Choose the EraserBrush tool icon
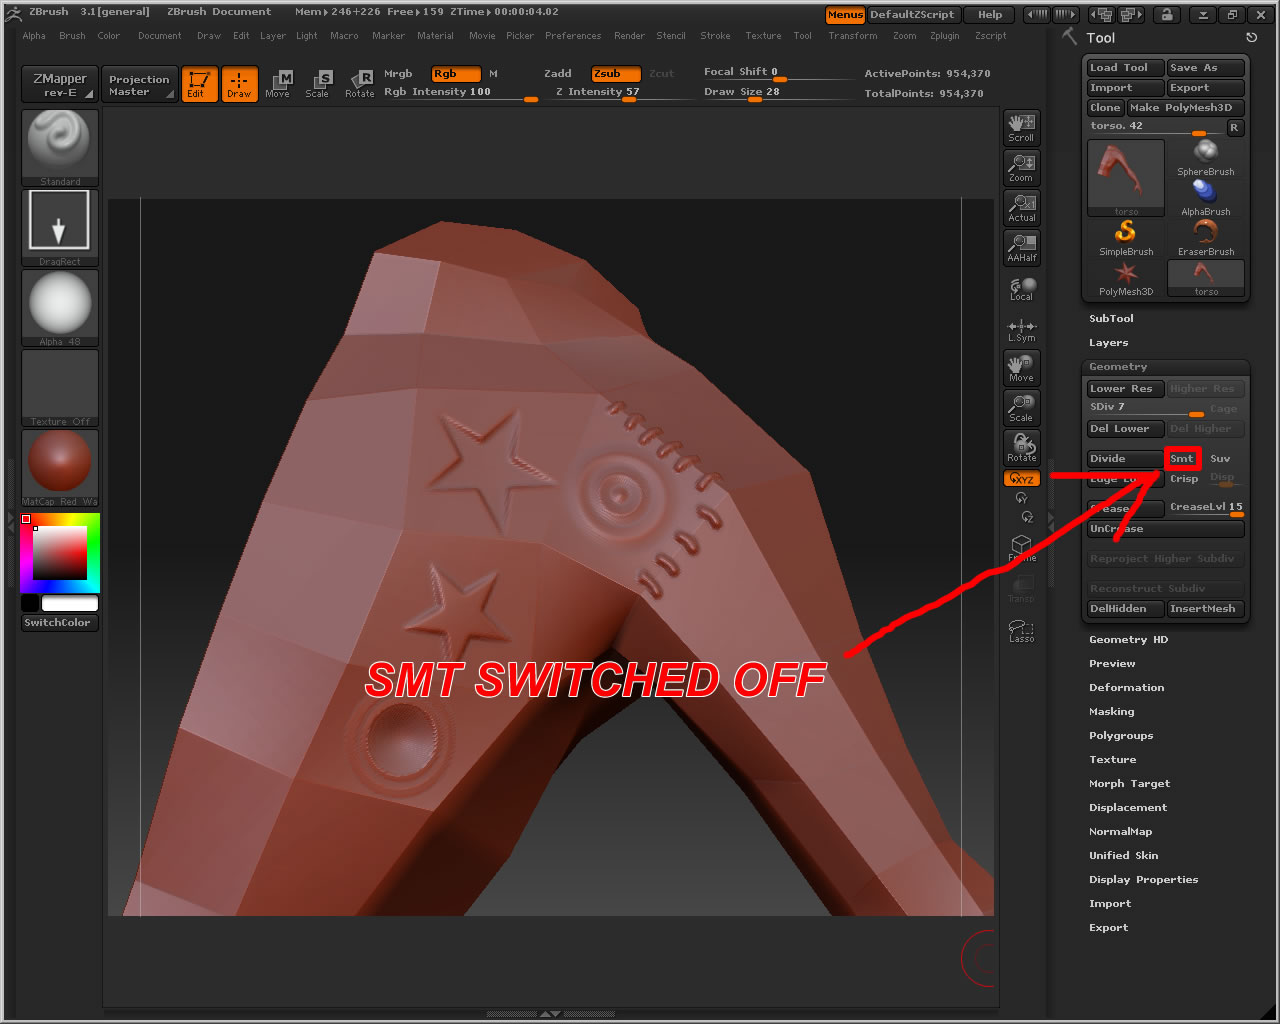Image resolution: width=1280 pixels, height=1024 pixels. pos(1206,236)
